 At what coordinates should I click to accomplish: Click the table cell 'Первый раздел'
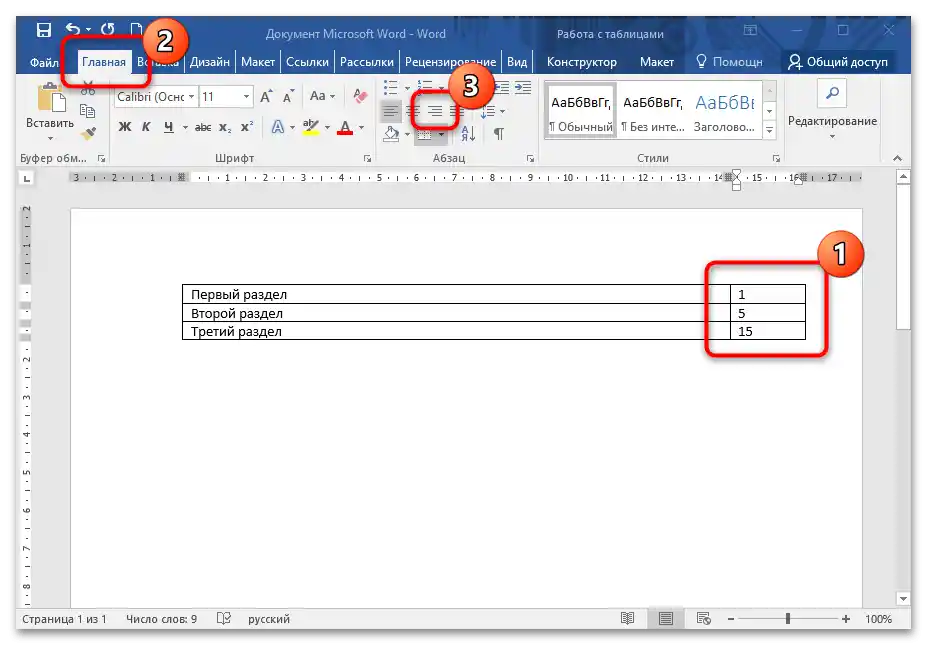[x=456, y=294]
